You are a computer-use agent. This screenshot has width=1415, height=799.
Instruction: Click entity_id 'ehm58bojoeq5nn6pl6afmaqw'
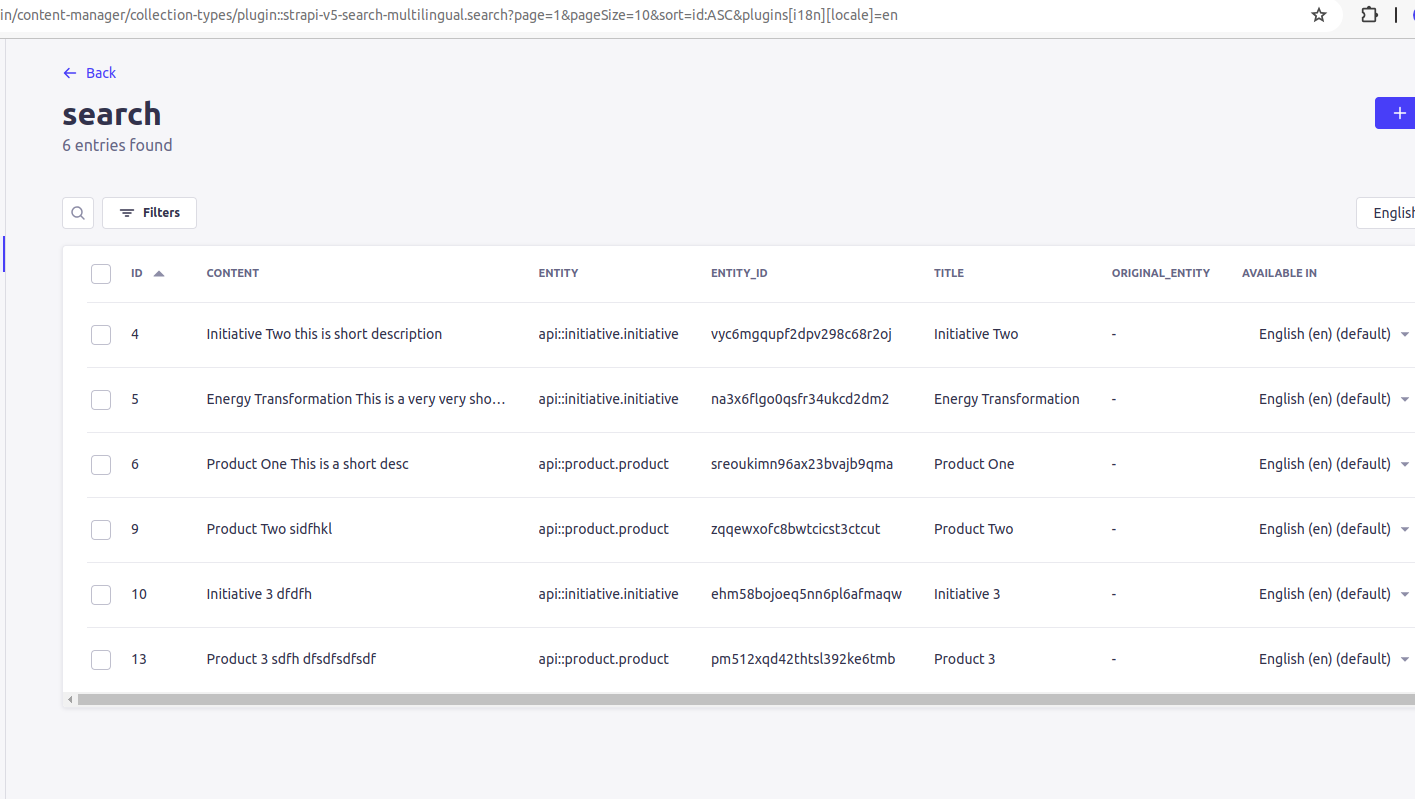tap(807, 594)
